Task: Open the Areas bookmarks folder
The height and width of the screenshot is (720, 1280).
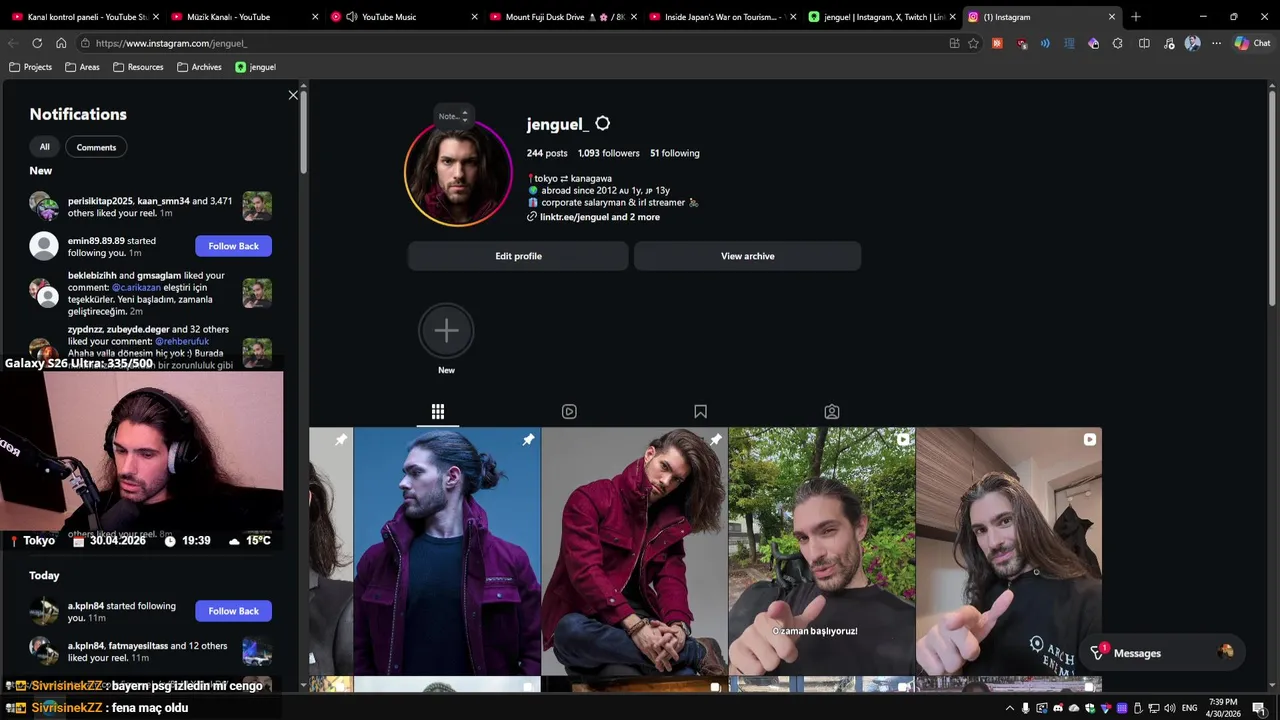Action: click(x=82, y=67)
